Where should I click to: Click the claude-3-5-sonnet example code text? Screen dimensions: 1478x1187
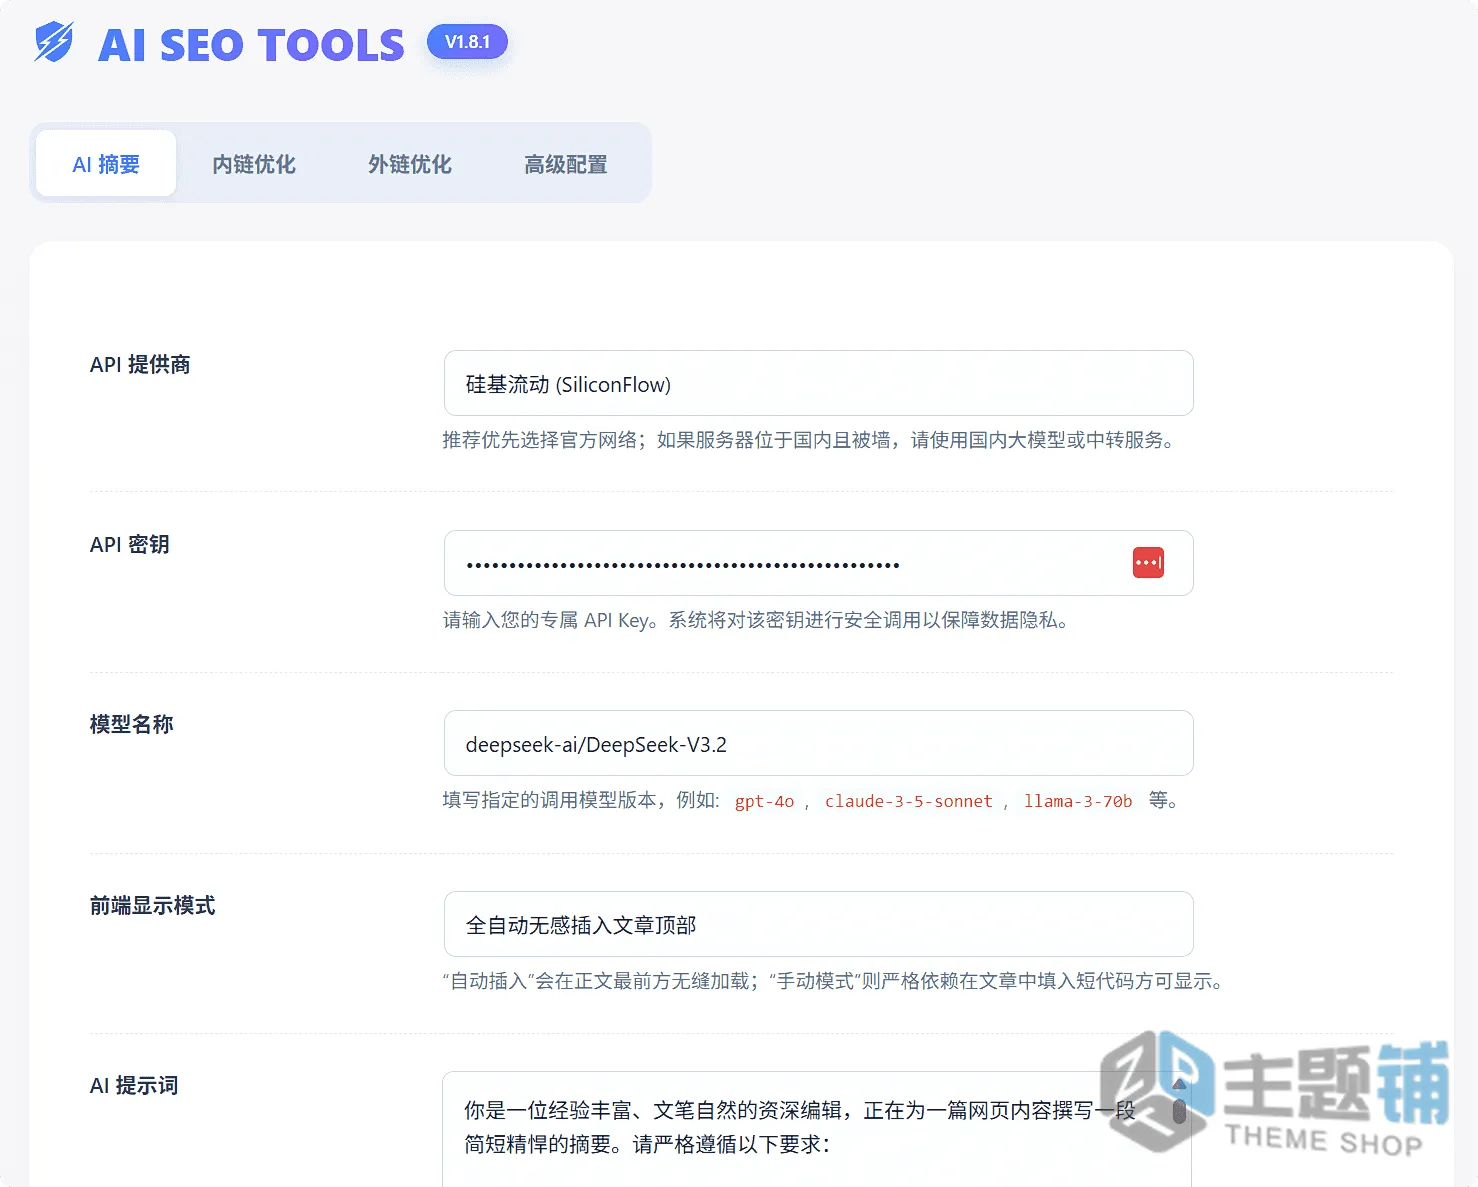908,801
